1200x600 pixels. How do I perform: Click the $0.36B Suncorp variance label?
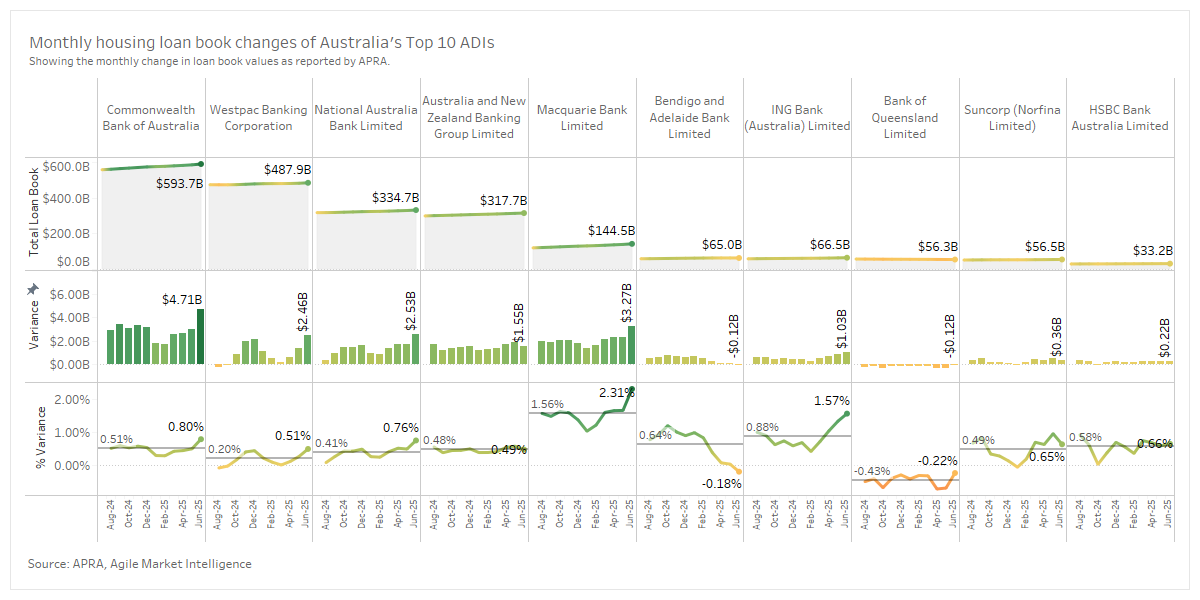click(1057, 337)
